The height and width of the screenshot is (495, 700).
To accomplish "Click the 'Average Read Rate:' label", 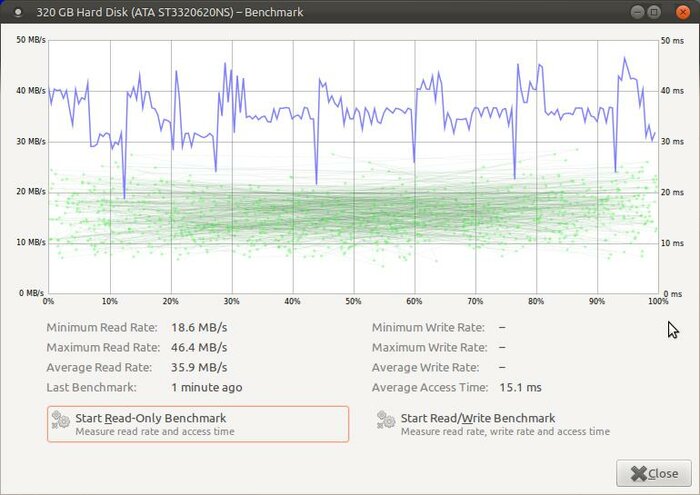I will click(99, 367).
